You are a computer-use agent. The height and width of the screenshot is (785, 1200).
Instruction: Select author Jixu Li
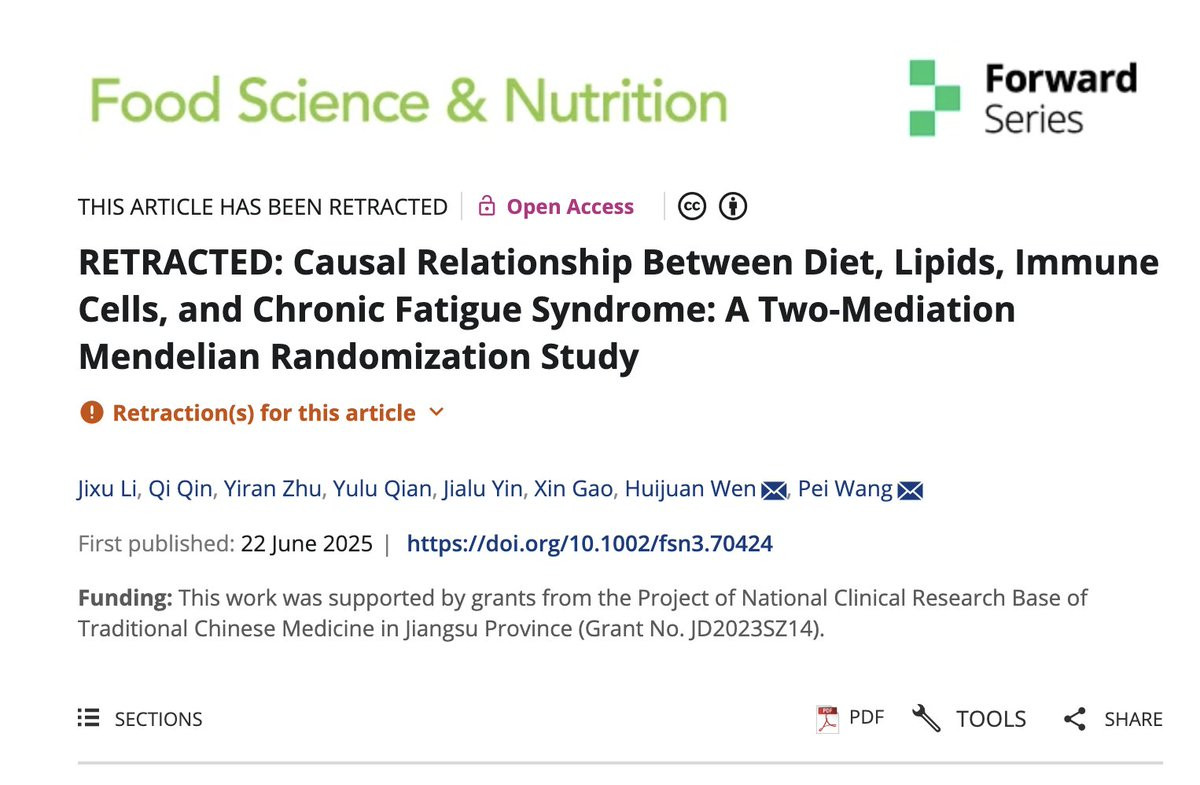click(x=108, y=490)
